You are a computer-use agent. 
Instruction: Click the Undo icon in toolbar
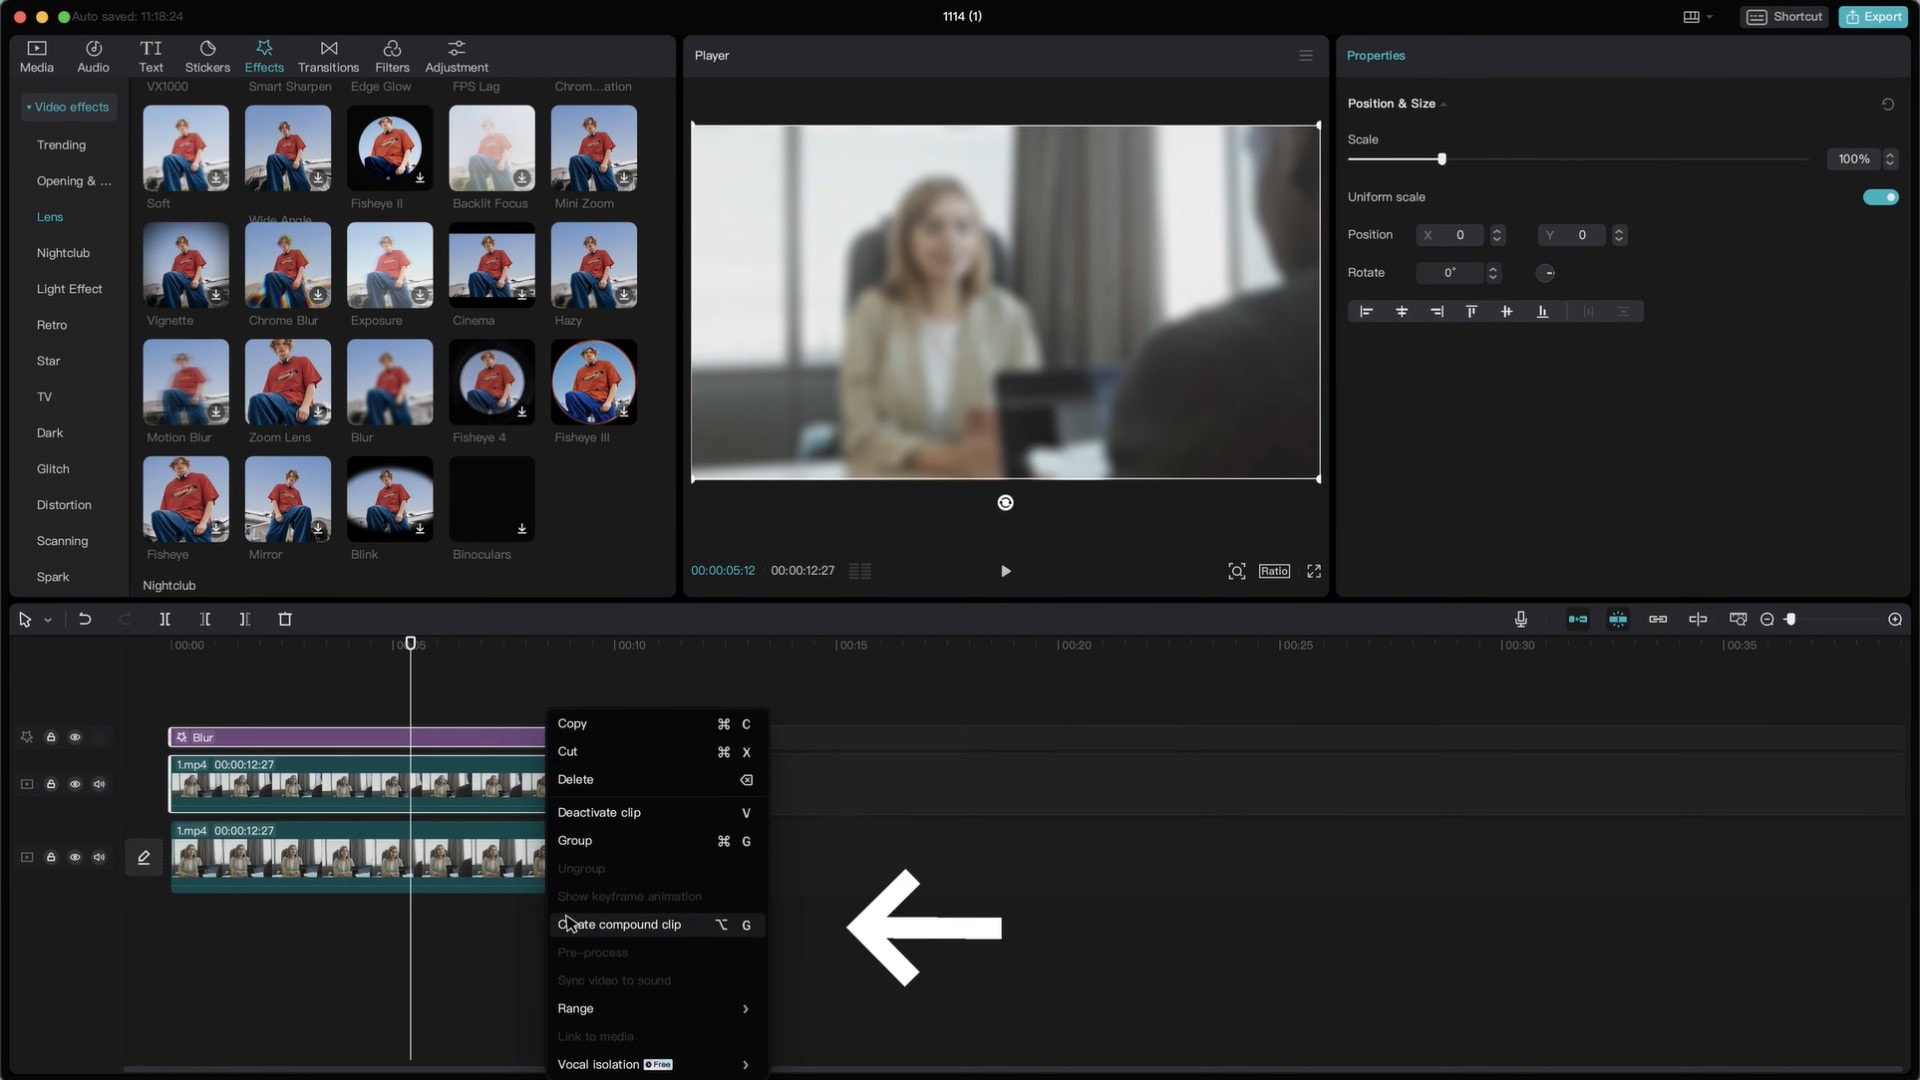point(82,618)
